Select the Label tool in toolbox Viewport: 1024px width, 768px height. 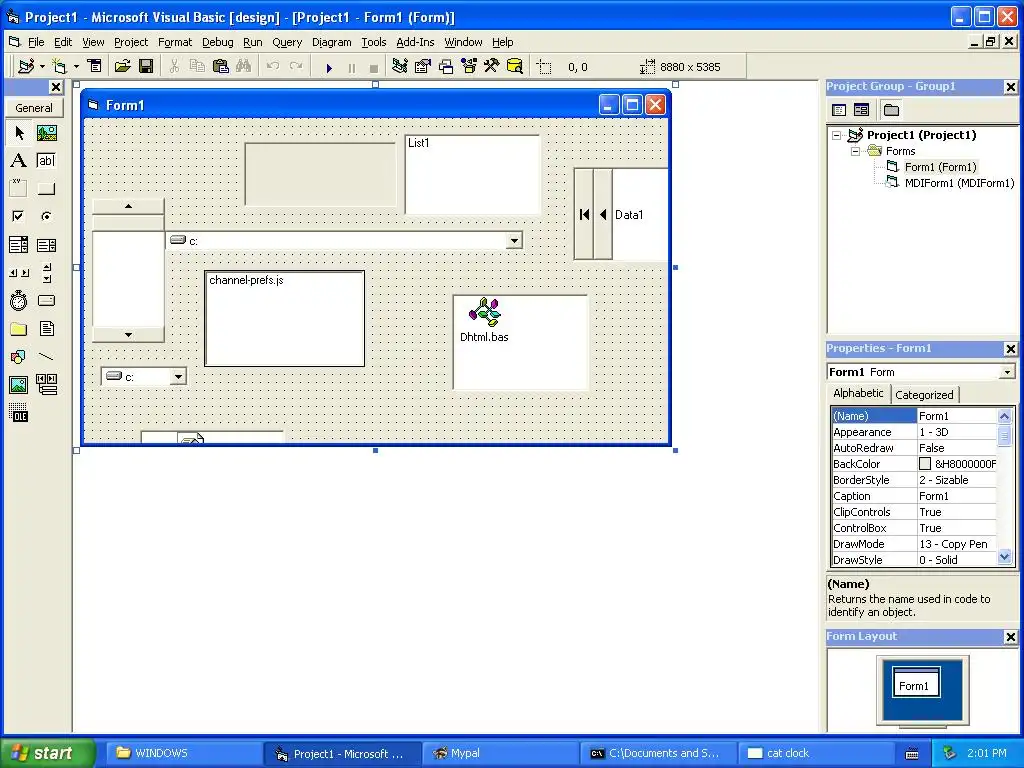tap(19, 161)
